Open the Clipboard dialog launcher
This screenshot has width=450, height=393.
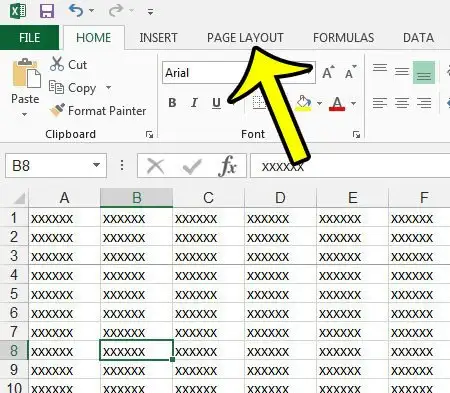(x=149, y=134)
